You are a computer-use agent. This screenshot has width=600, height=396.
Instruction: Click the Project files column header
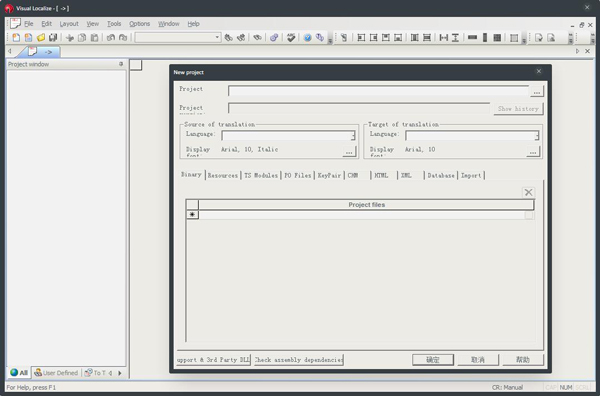tap(366, 205)
